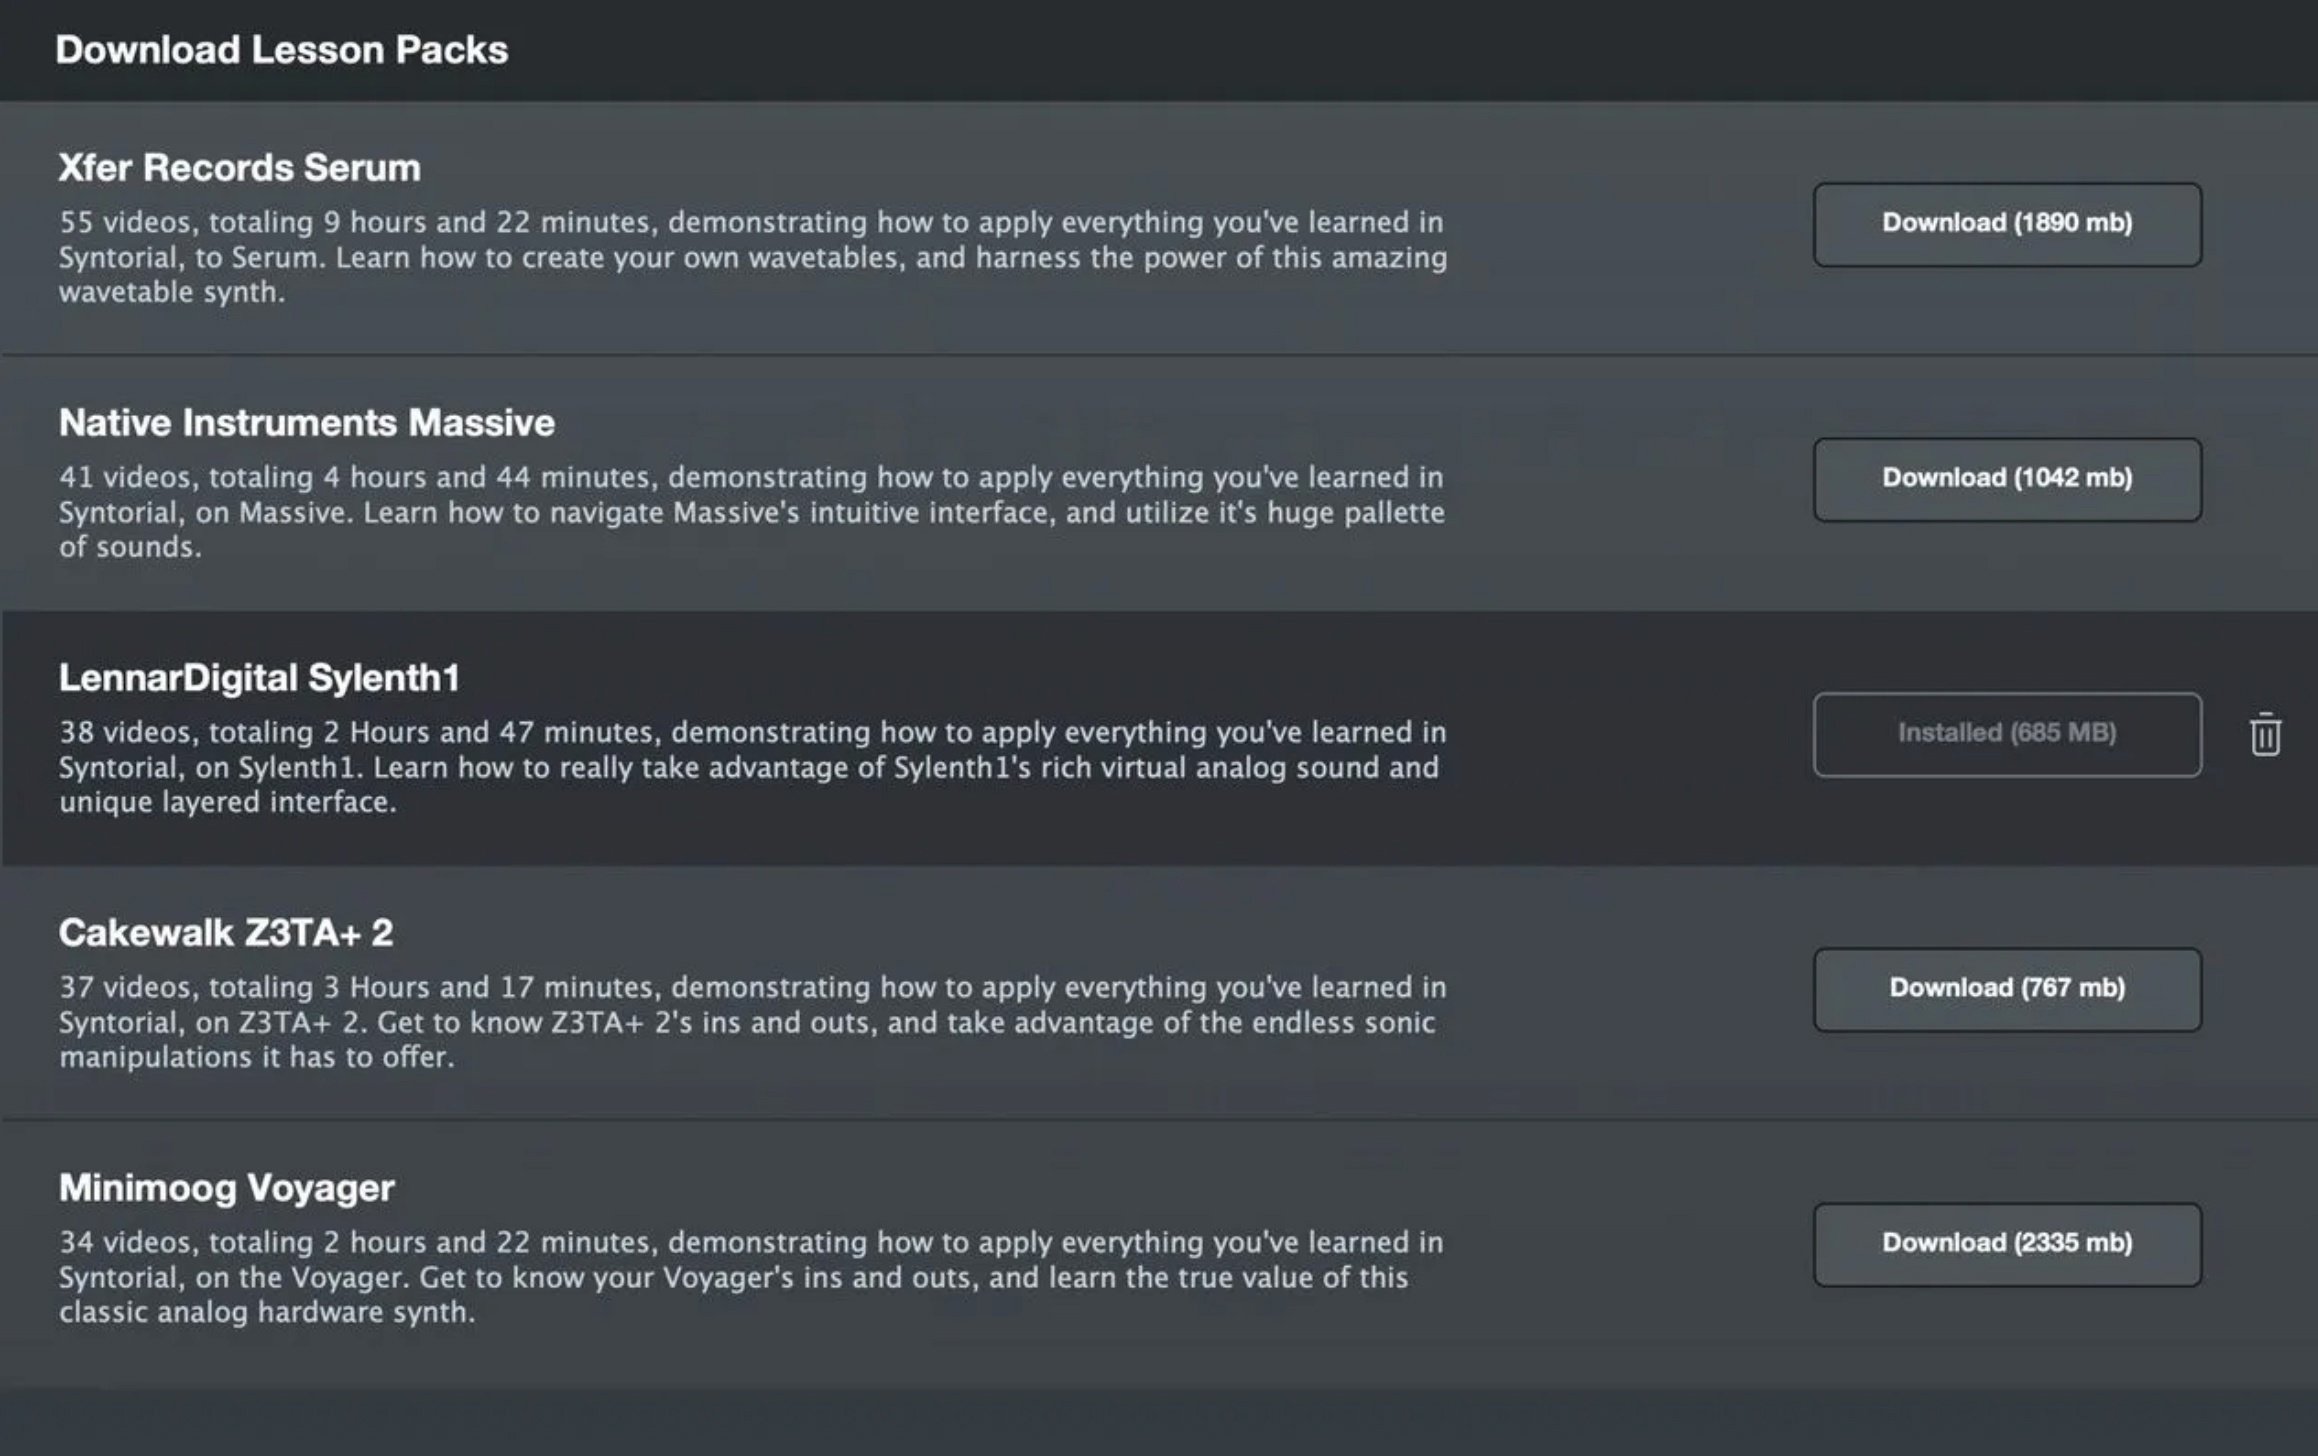Download the Minimoog Voyager pack

pyautogui.click(x=2007, y=1244)
